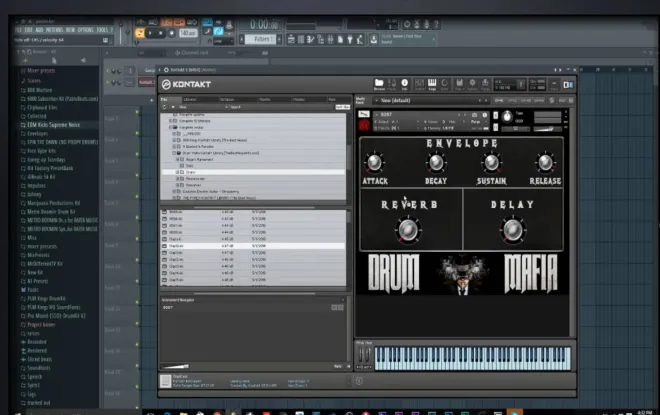Viewport: 660px width, 415px height.
Task: Click Kontakt Quick-load icon
Action: 444,83
